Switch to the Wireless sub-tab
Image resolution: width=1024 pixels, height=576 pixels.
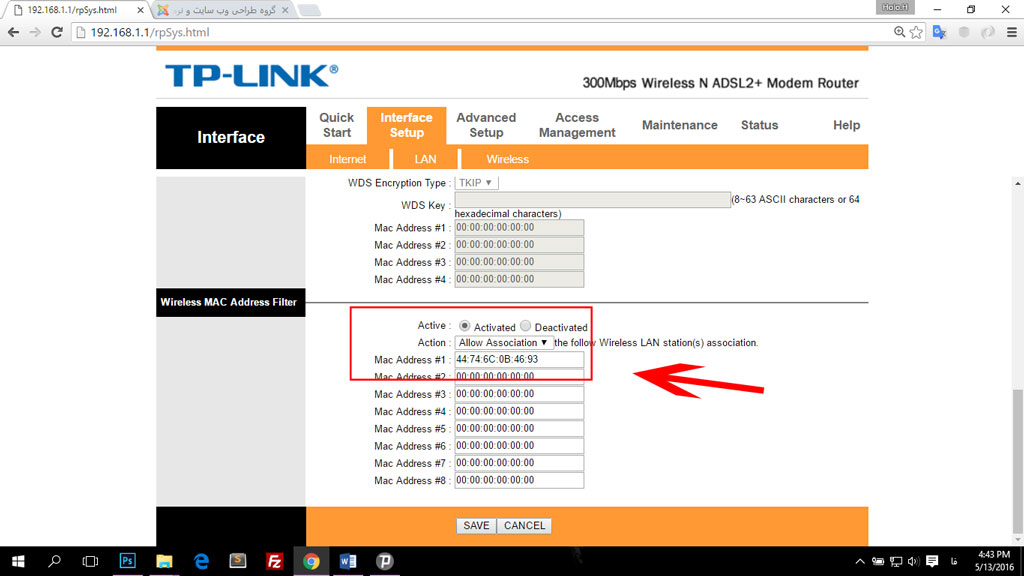click(x=507, y=159)
